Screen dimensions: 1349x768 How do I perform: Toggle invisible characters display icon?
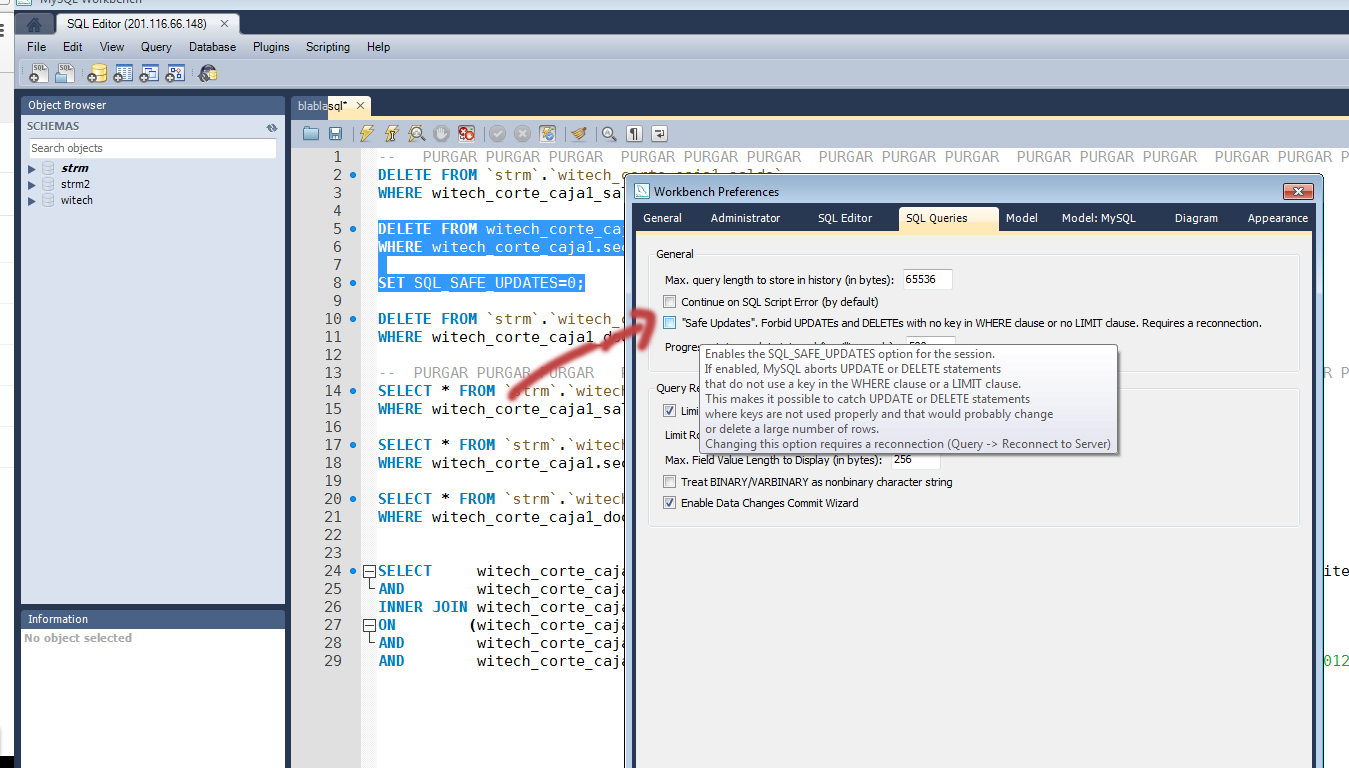point(634,133)
